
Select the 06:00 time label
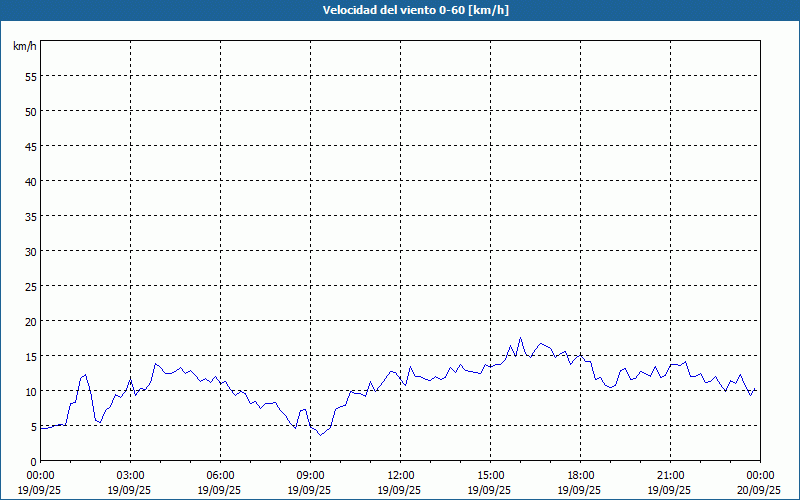(220, 475)
